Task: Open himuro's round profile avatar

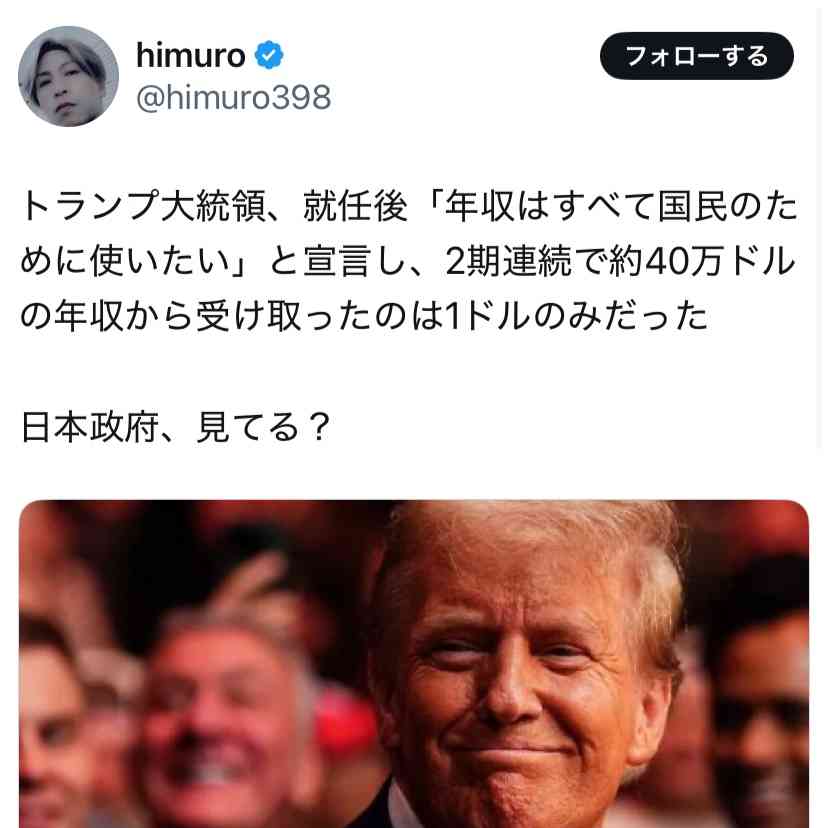Action: (68, 76)
